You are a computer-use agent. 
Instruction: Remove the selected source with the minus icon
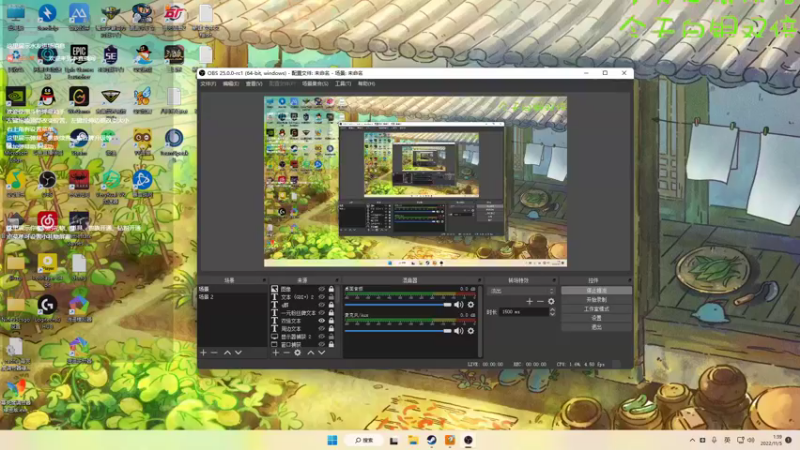tap(286, 353)
